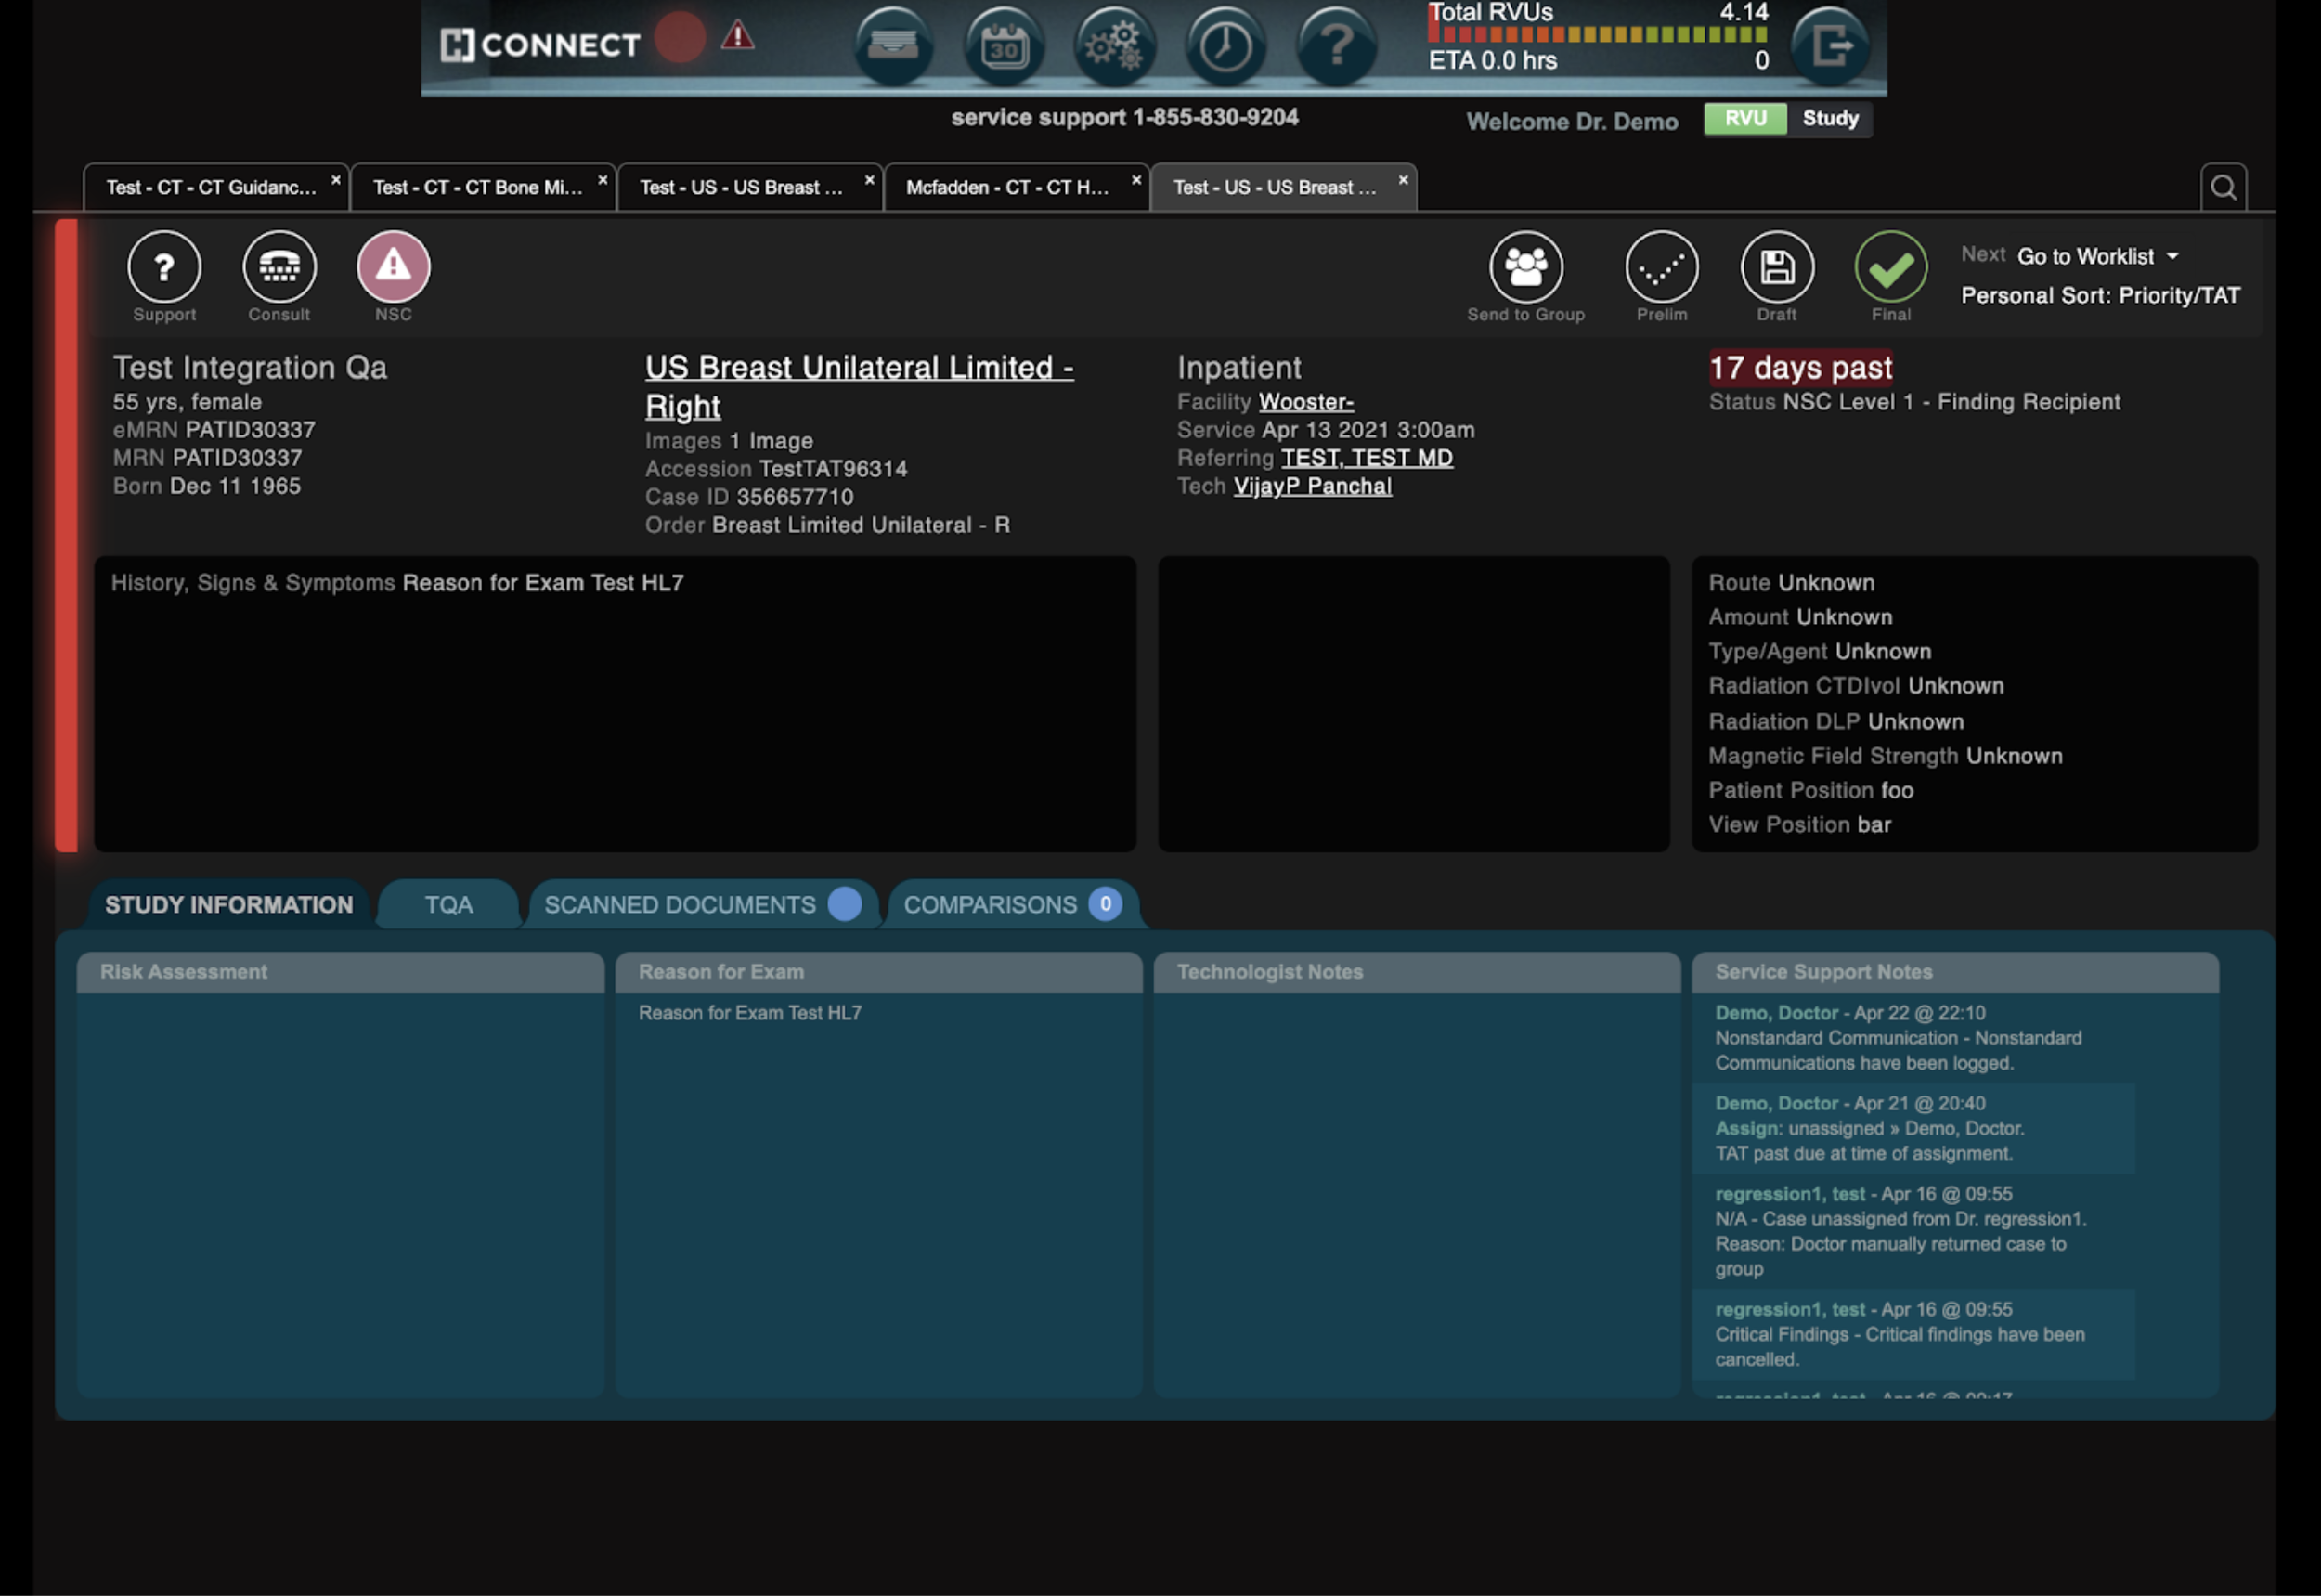Toggle RVU mode on

[1744, 119]
